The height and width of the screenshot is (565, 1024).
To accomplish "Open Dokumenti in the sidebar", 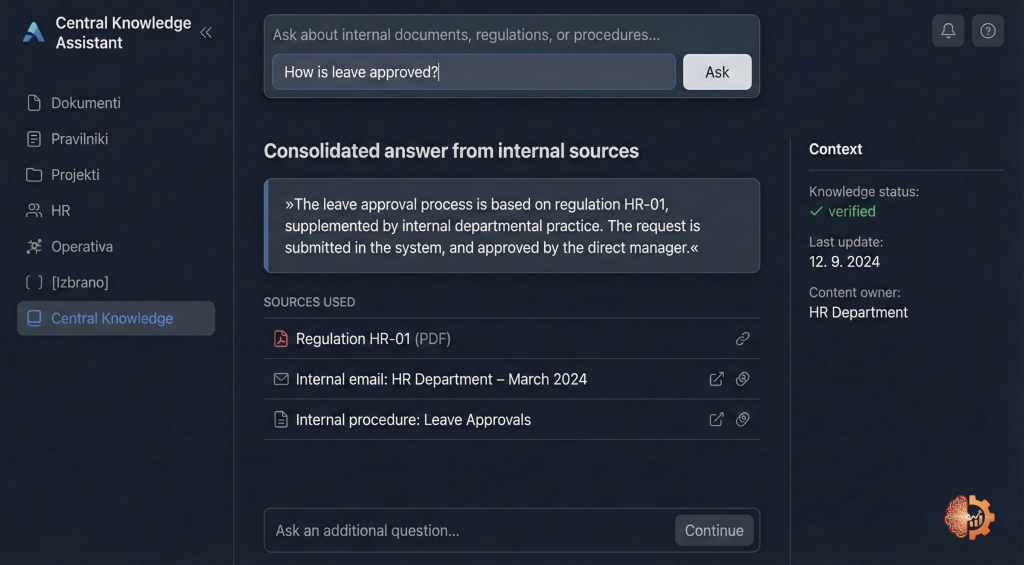I will point(86,103).
